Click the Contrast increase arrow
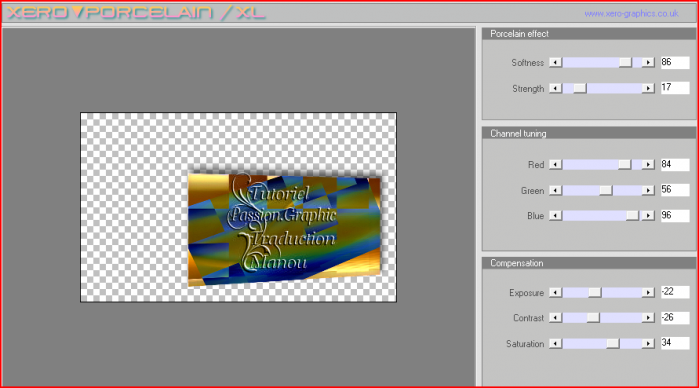This screenshot has width=699, height=388. click(x=648, y=318)
